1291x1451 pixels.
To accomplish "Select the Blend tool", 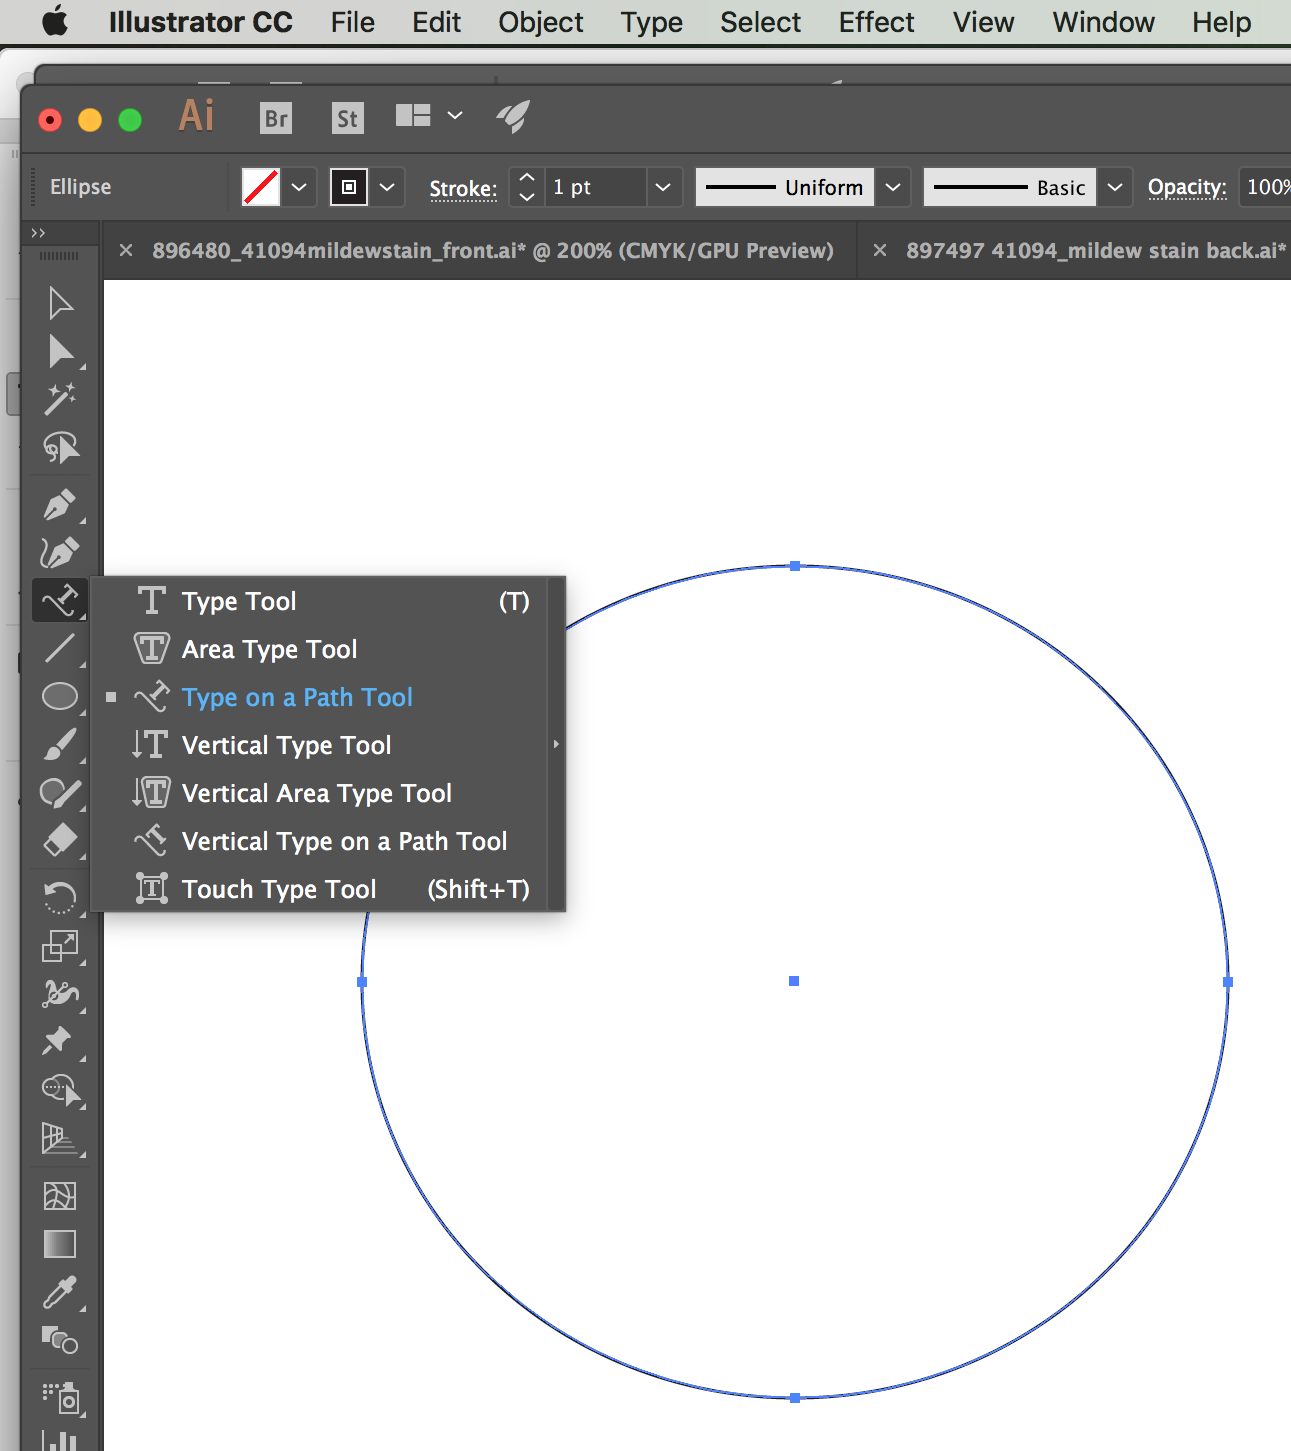I will [x=60, y=1340].
